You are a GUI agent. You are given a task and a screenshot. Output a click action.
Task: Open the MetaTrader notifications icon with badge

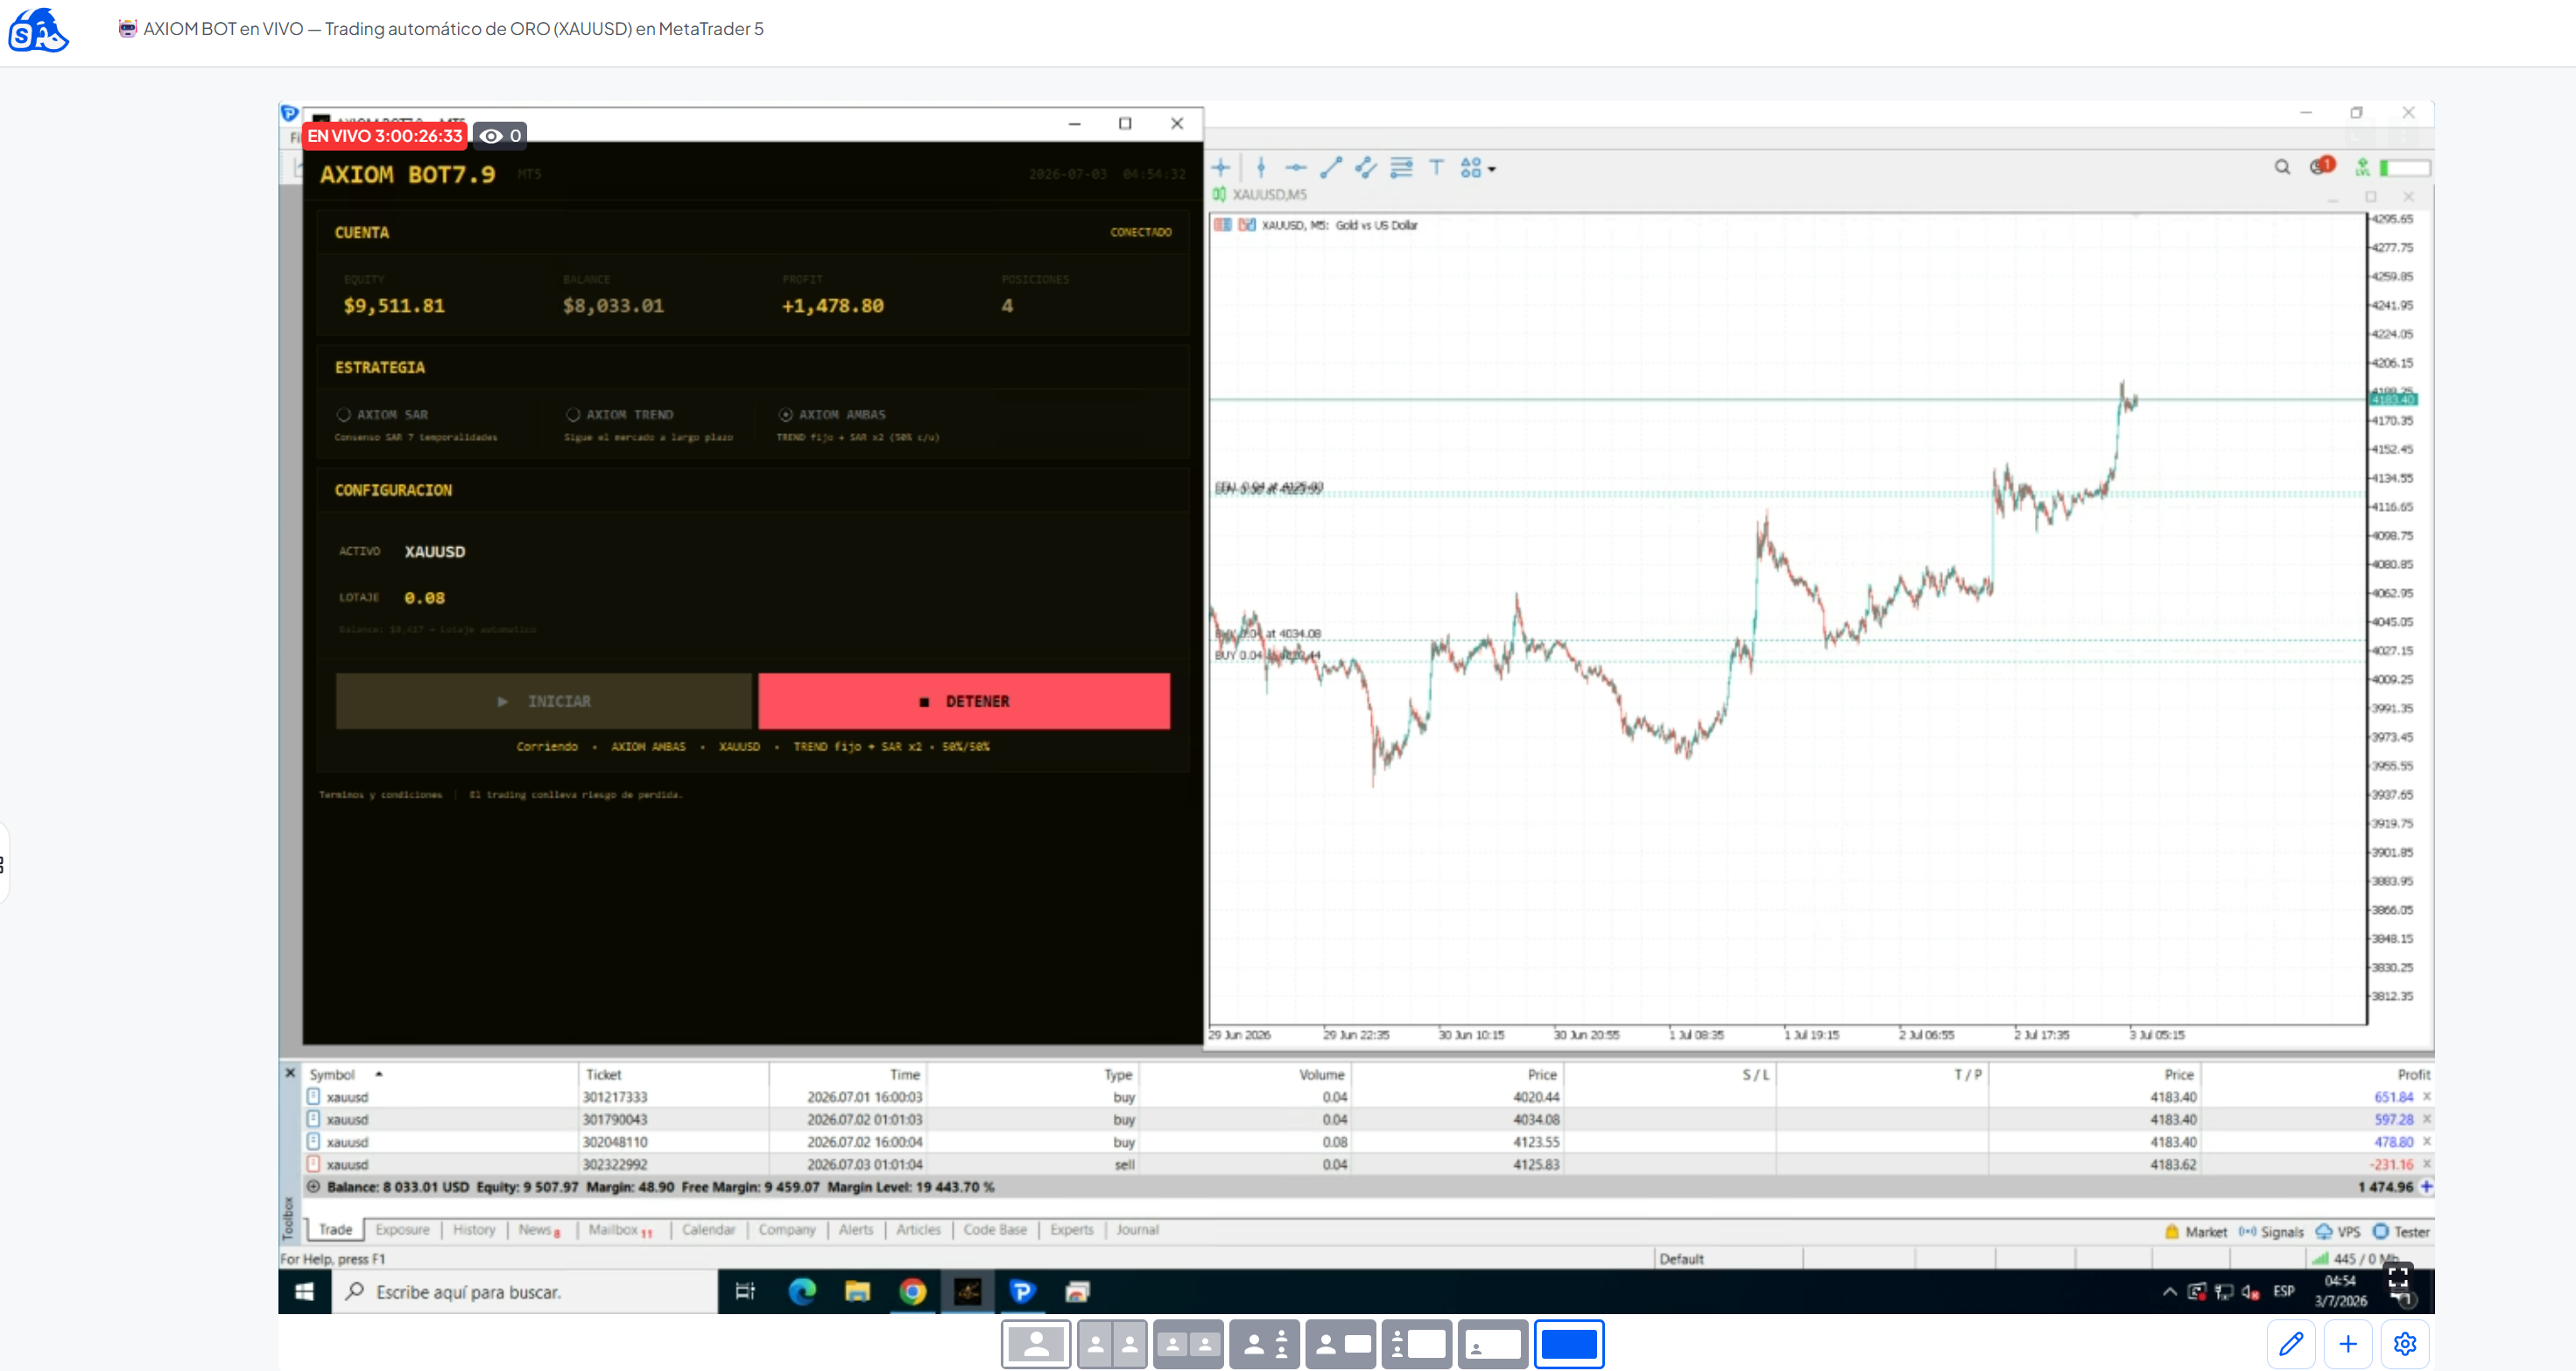pos(2322,166)
